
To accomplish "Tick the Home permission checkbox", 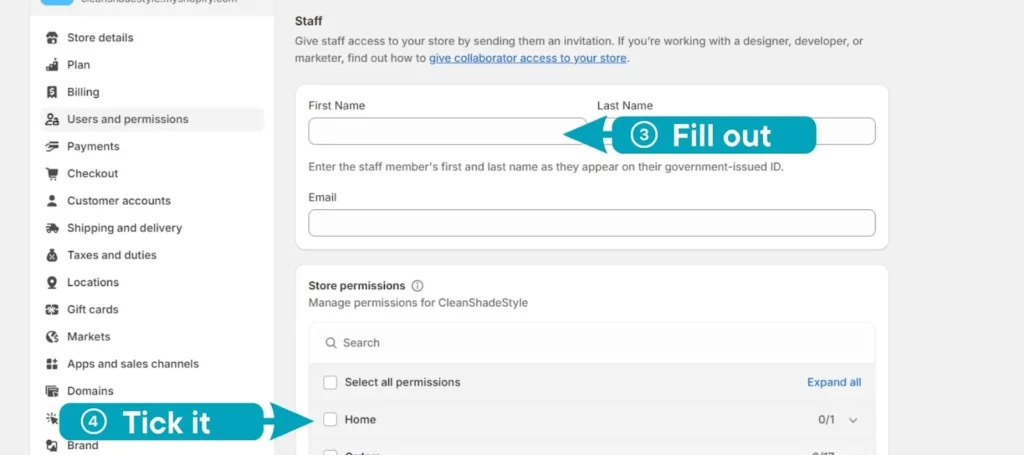I will 330,420.
